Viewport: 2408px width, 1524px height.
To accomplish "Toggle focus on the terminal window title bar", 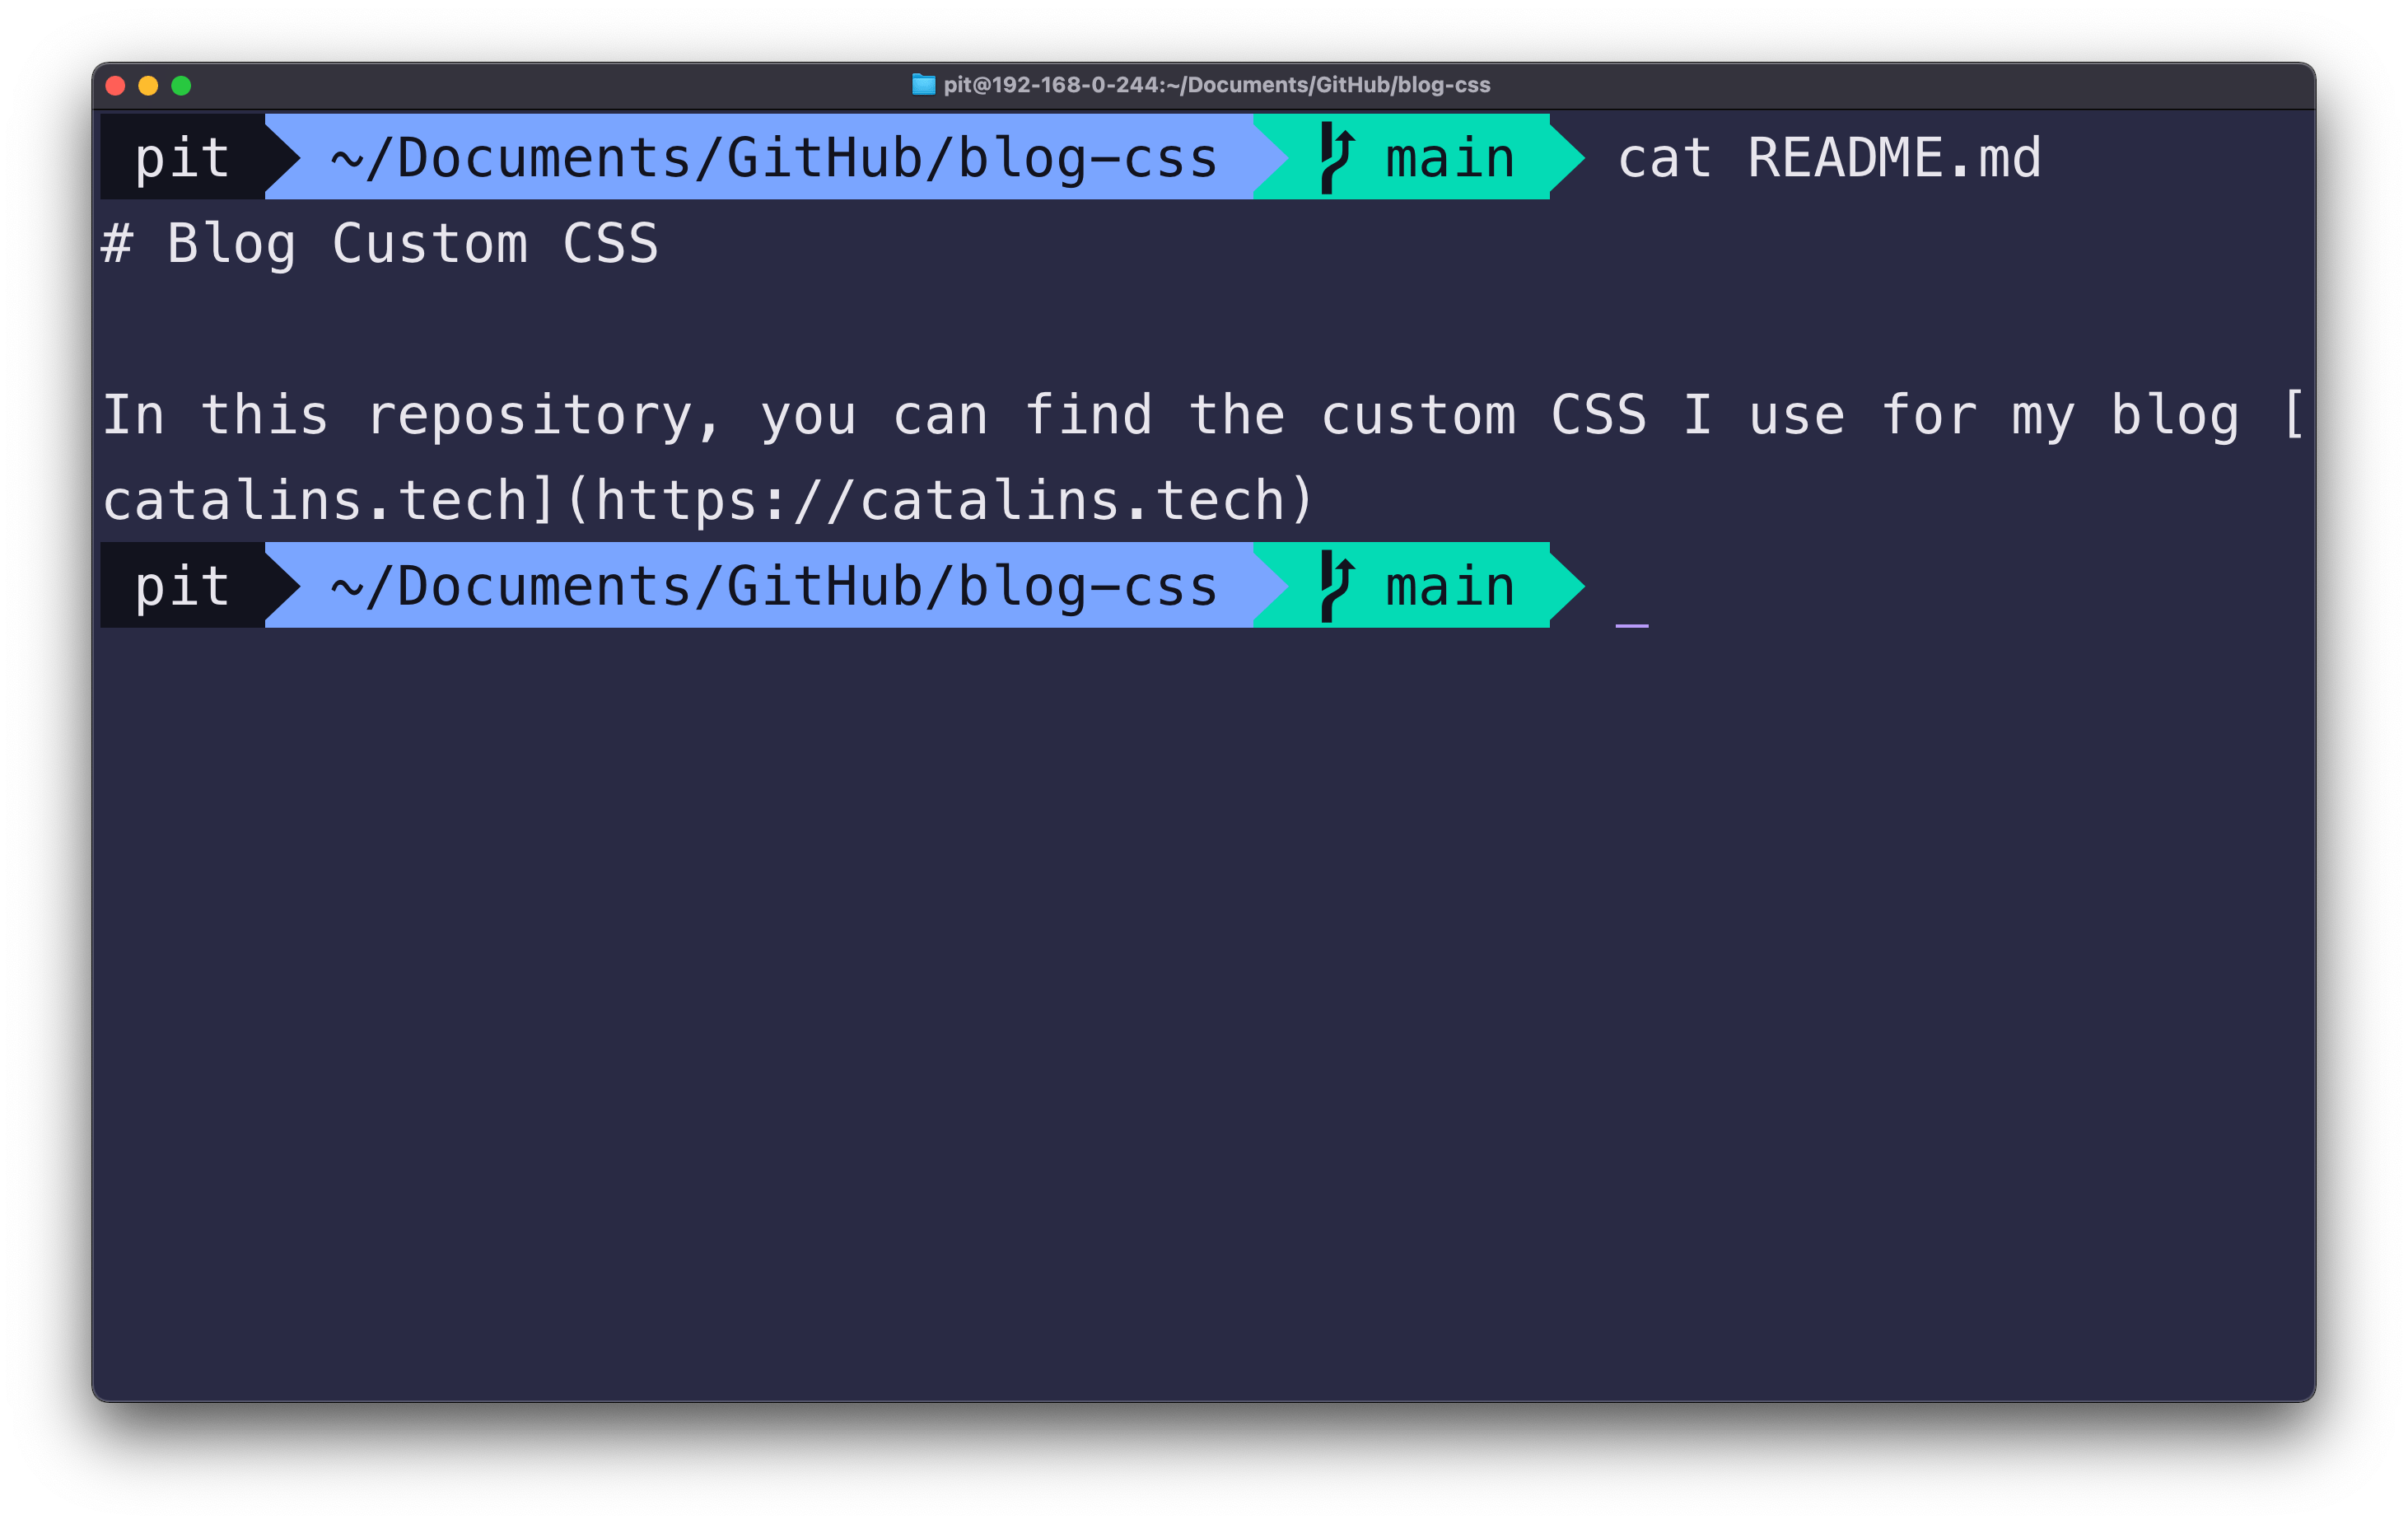I will (1200, 86).
